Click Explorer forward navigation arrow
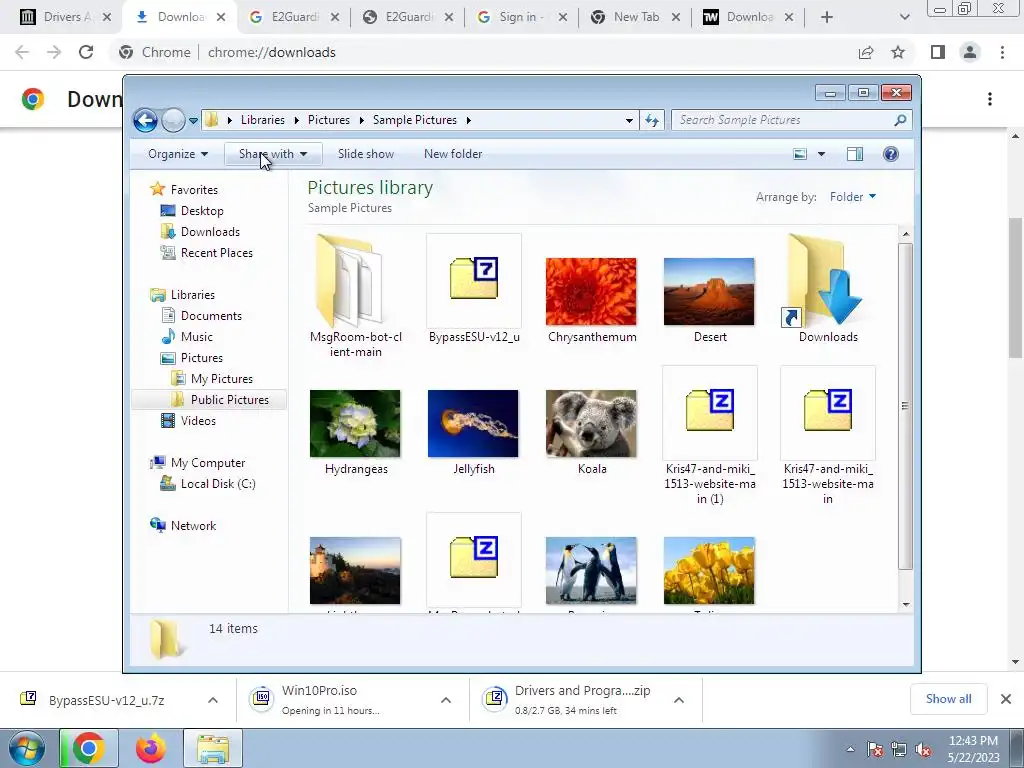Image resolution: width=1024 pixels, height=768 pixels. tap(173, 120)
